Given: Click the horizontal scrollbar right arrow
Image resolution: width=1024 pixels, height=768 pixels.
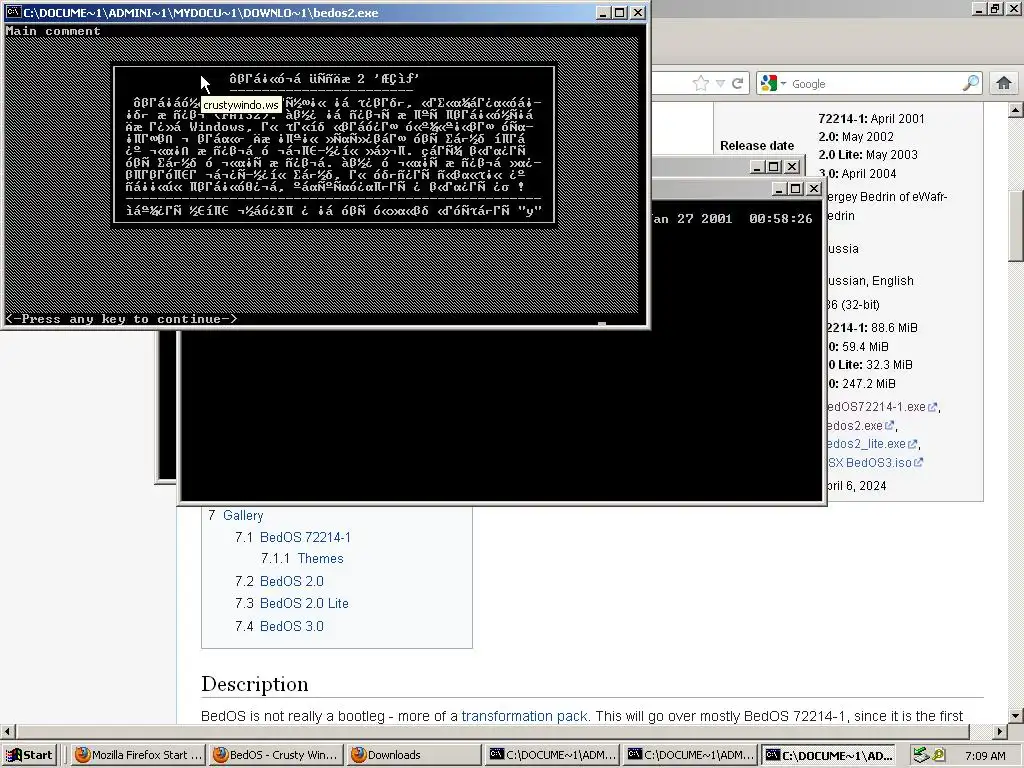Looking at the screenshot, I should pos(1000,731).
